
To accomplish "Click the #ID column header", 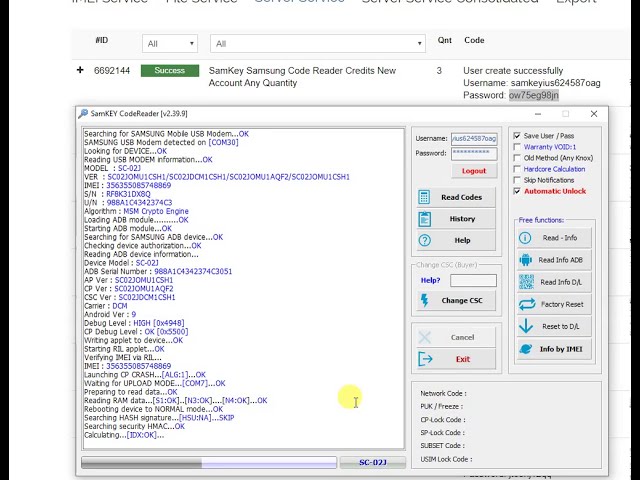I will (102, 40).
